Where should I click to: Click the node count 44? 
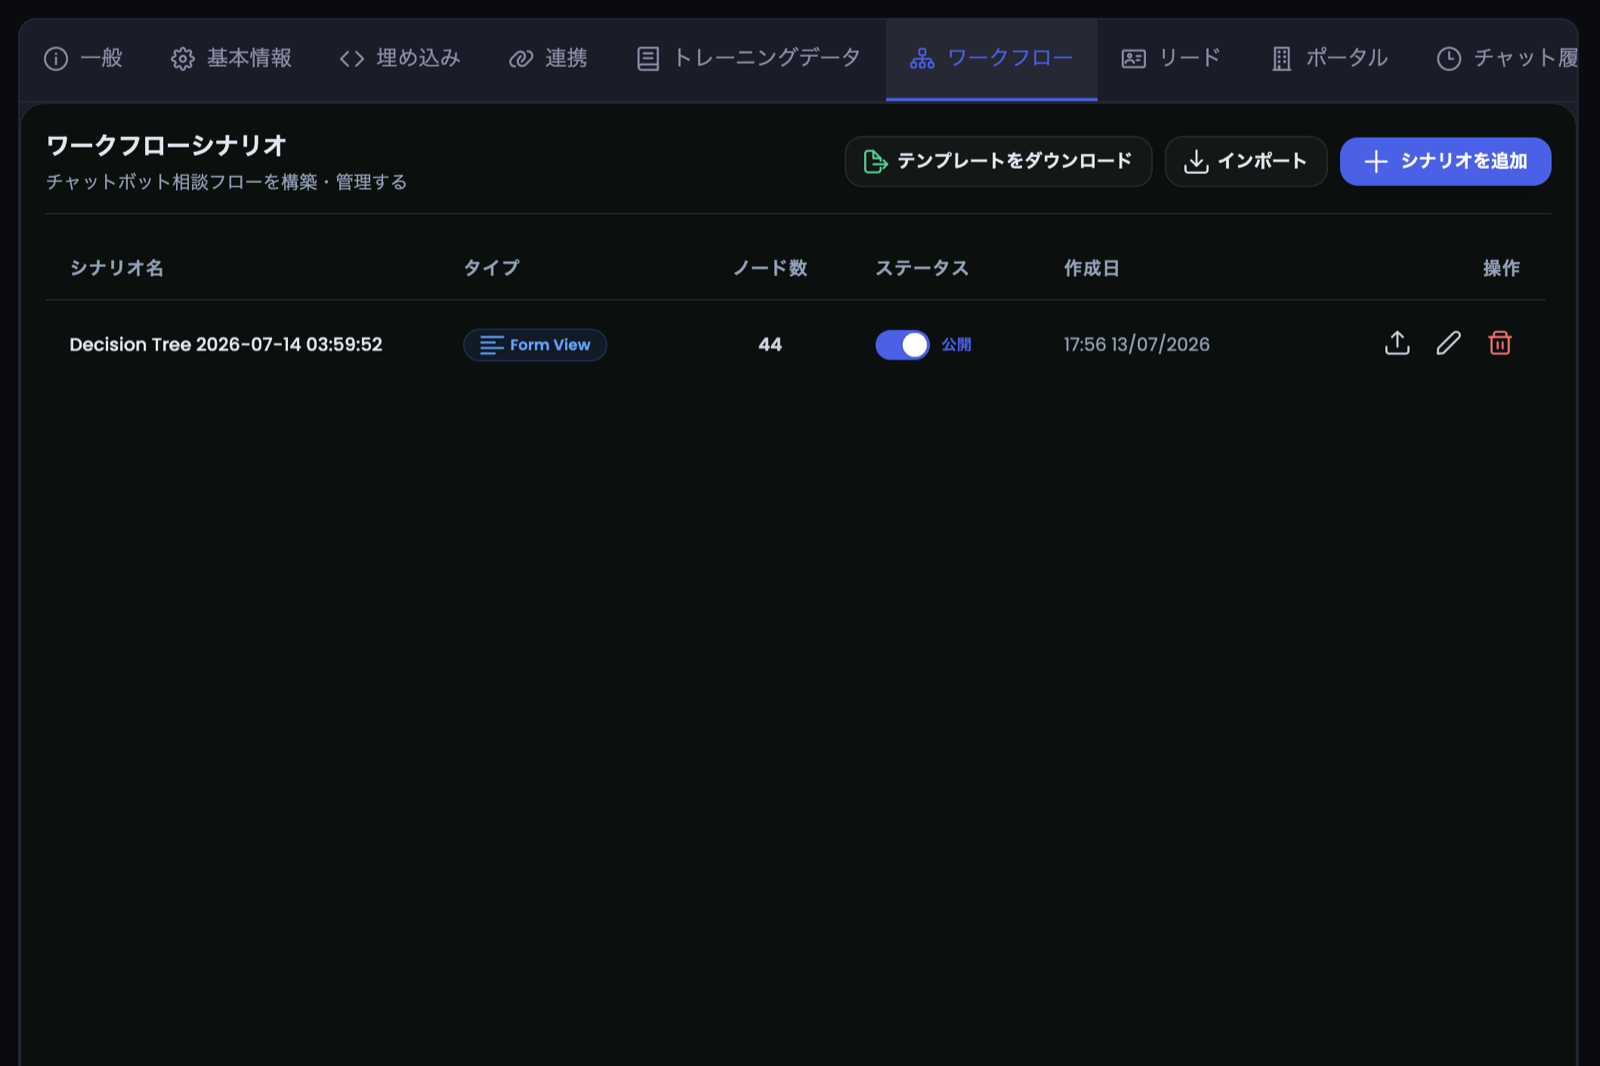(x=770, y=345)
